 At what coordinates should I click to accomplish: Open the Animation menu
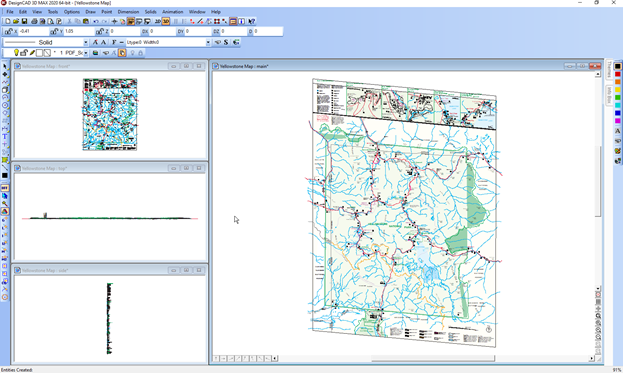(x=172, y=12)
